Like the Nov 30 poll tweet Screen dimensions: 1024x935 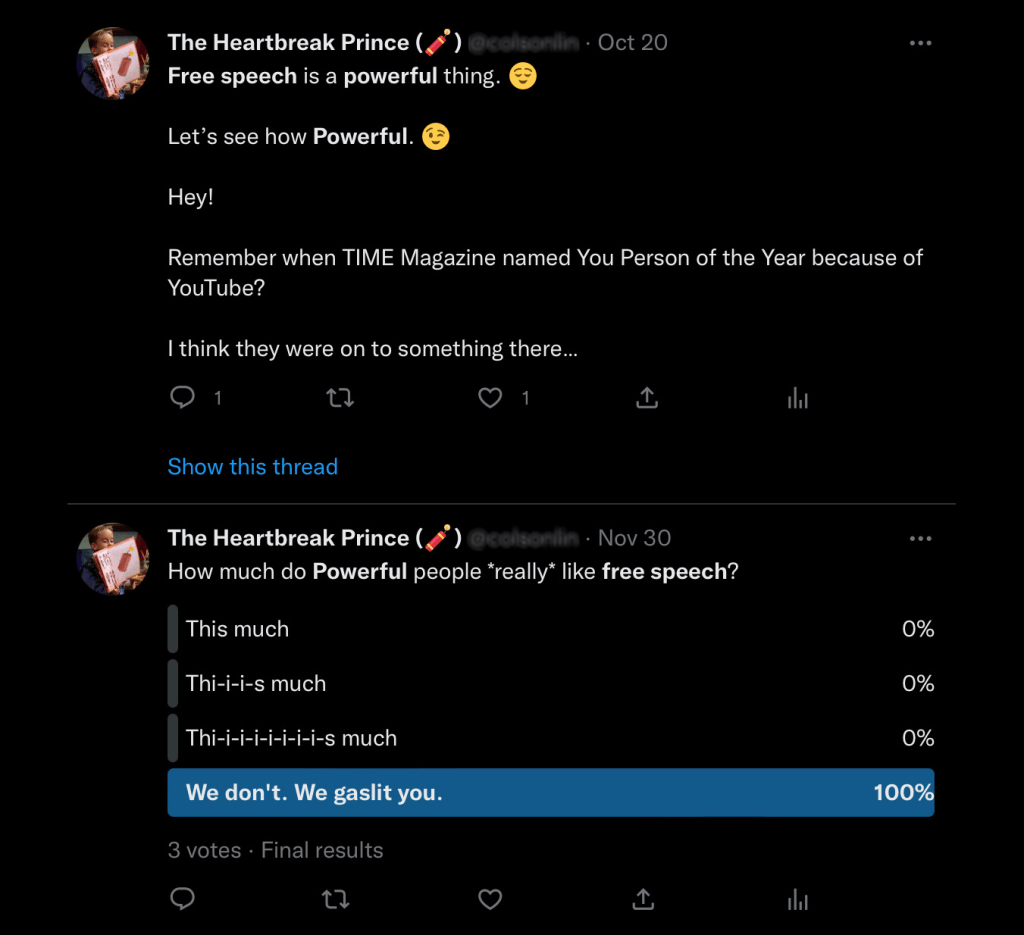490,900
